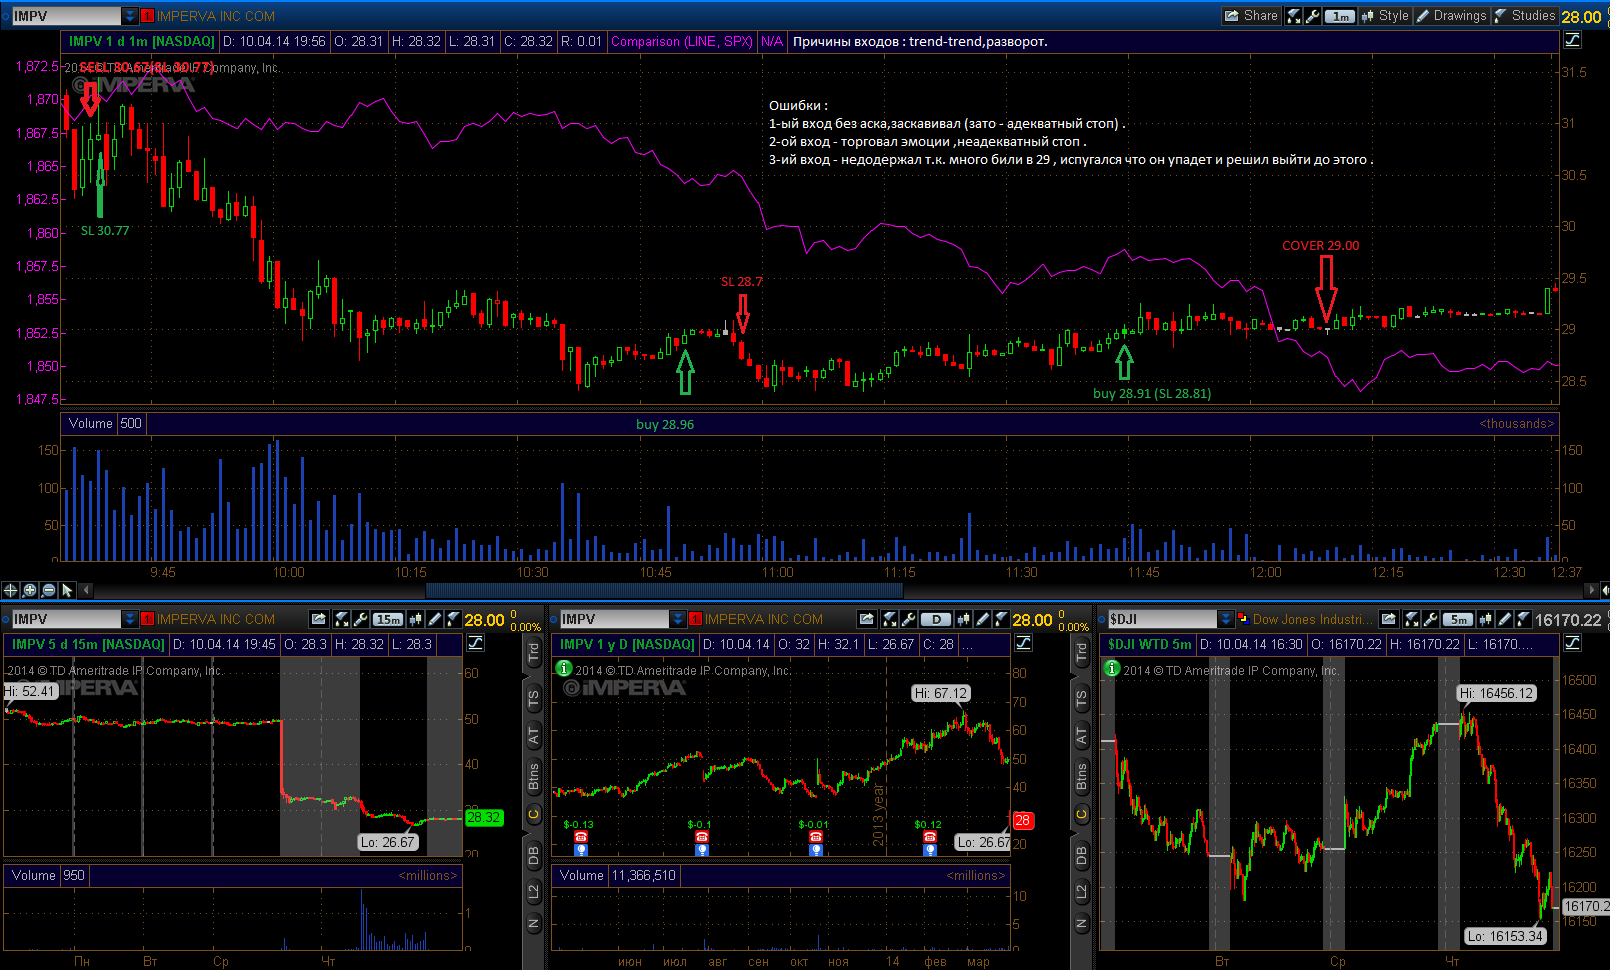This screenshot has height=970, width=1610.
Task: Open the Style menu in main chart
Action: [1384, 16]
